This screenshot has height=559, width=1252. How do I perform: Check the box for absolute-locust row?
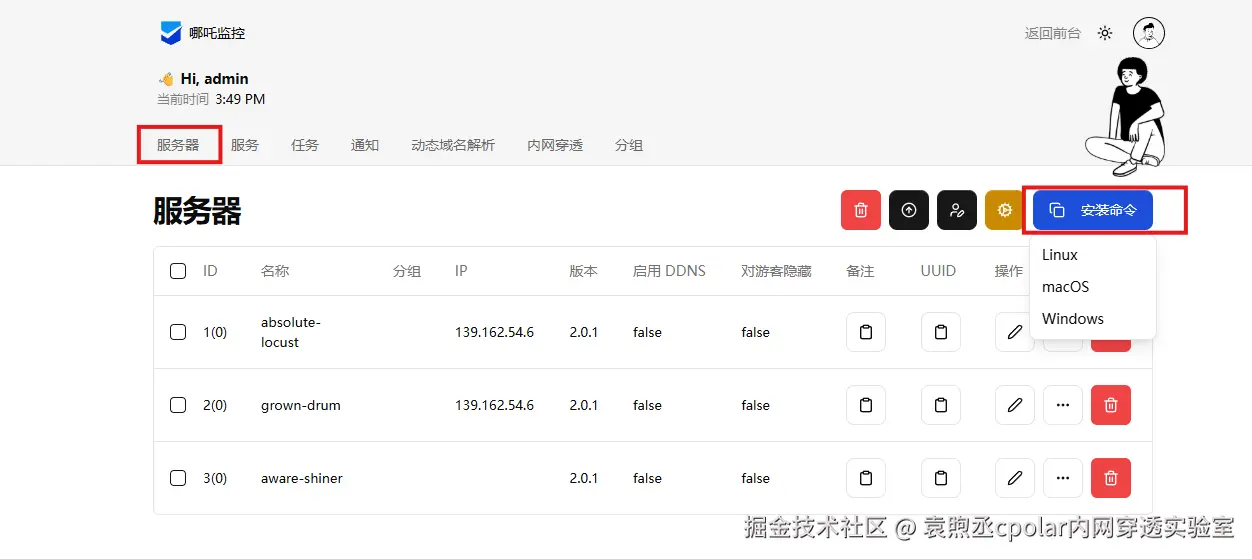pos(178,332)
